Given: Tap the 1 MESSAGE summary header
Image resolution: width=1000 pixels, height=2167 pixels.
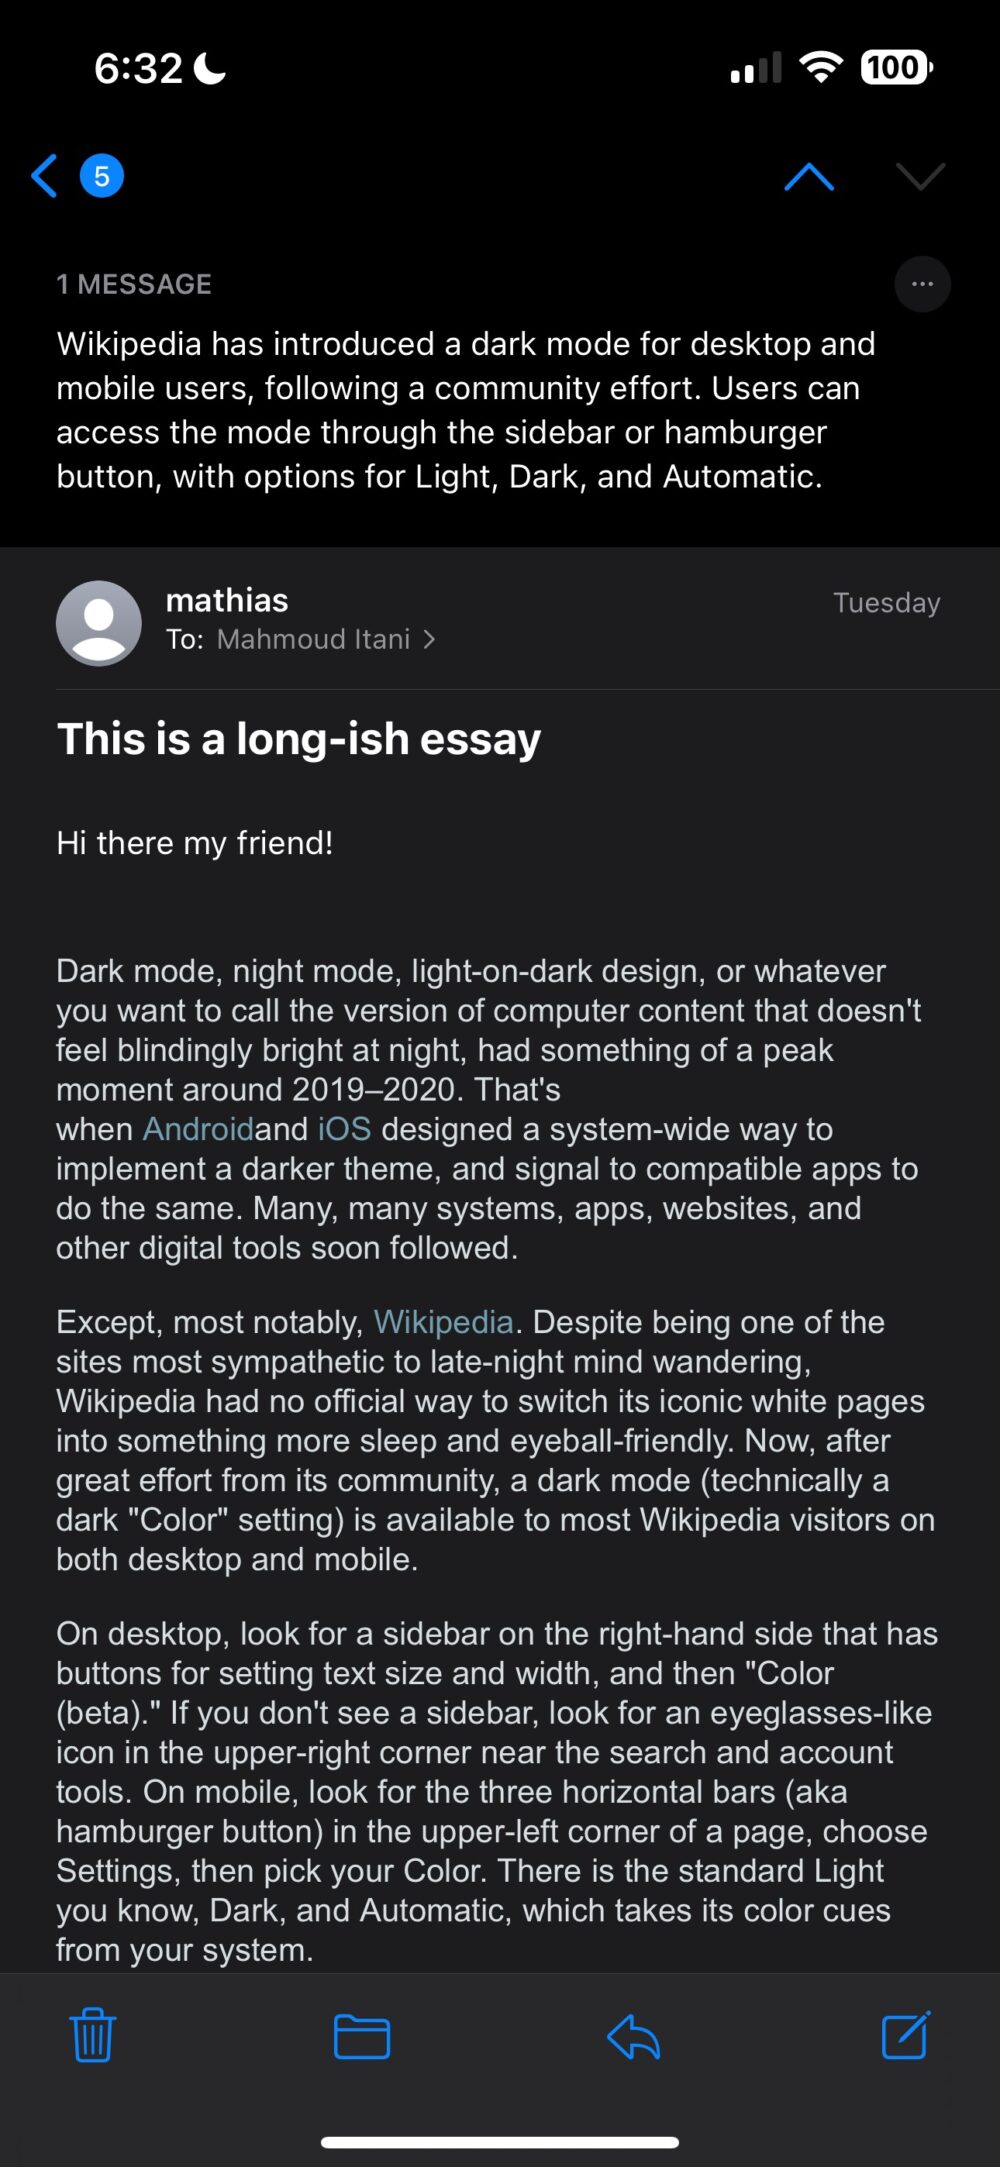Looking at the screenshot, I should [135, 284].
